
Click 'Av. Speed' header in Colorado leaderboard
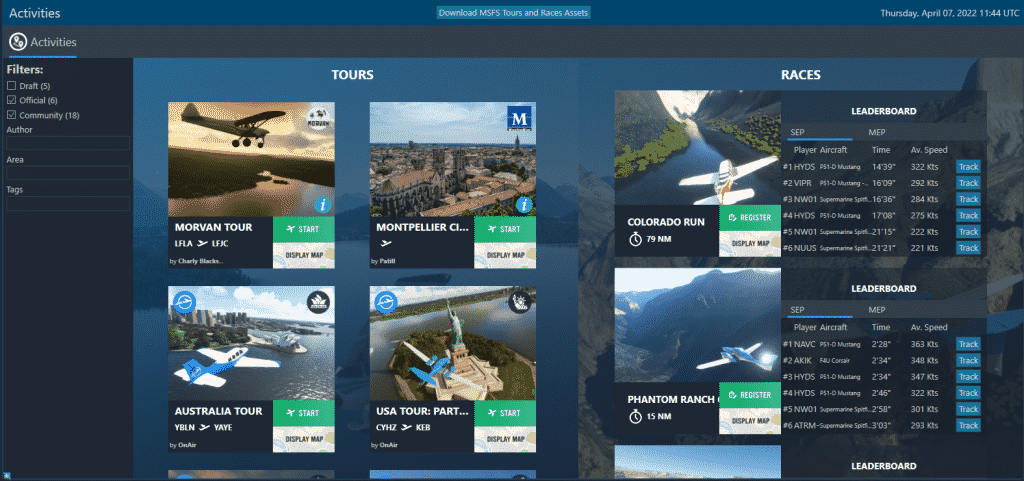pyautogui.click(x=929, y=150)
